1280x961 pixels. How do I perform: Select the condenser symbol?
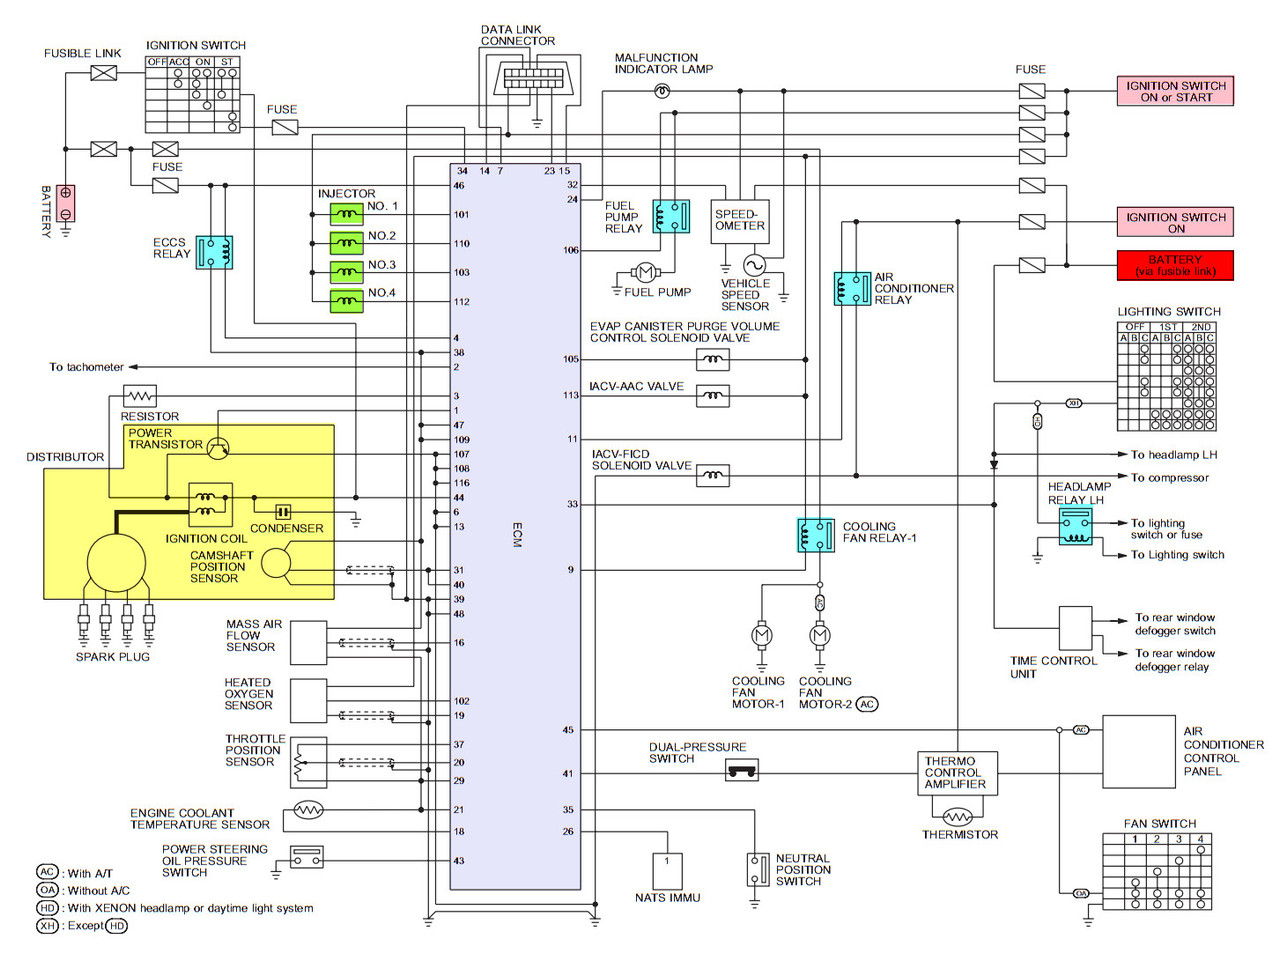(x=283, y=511)
